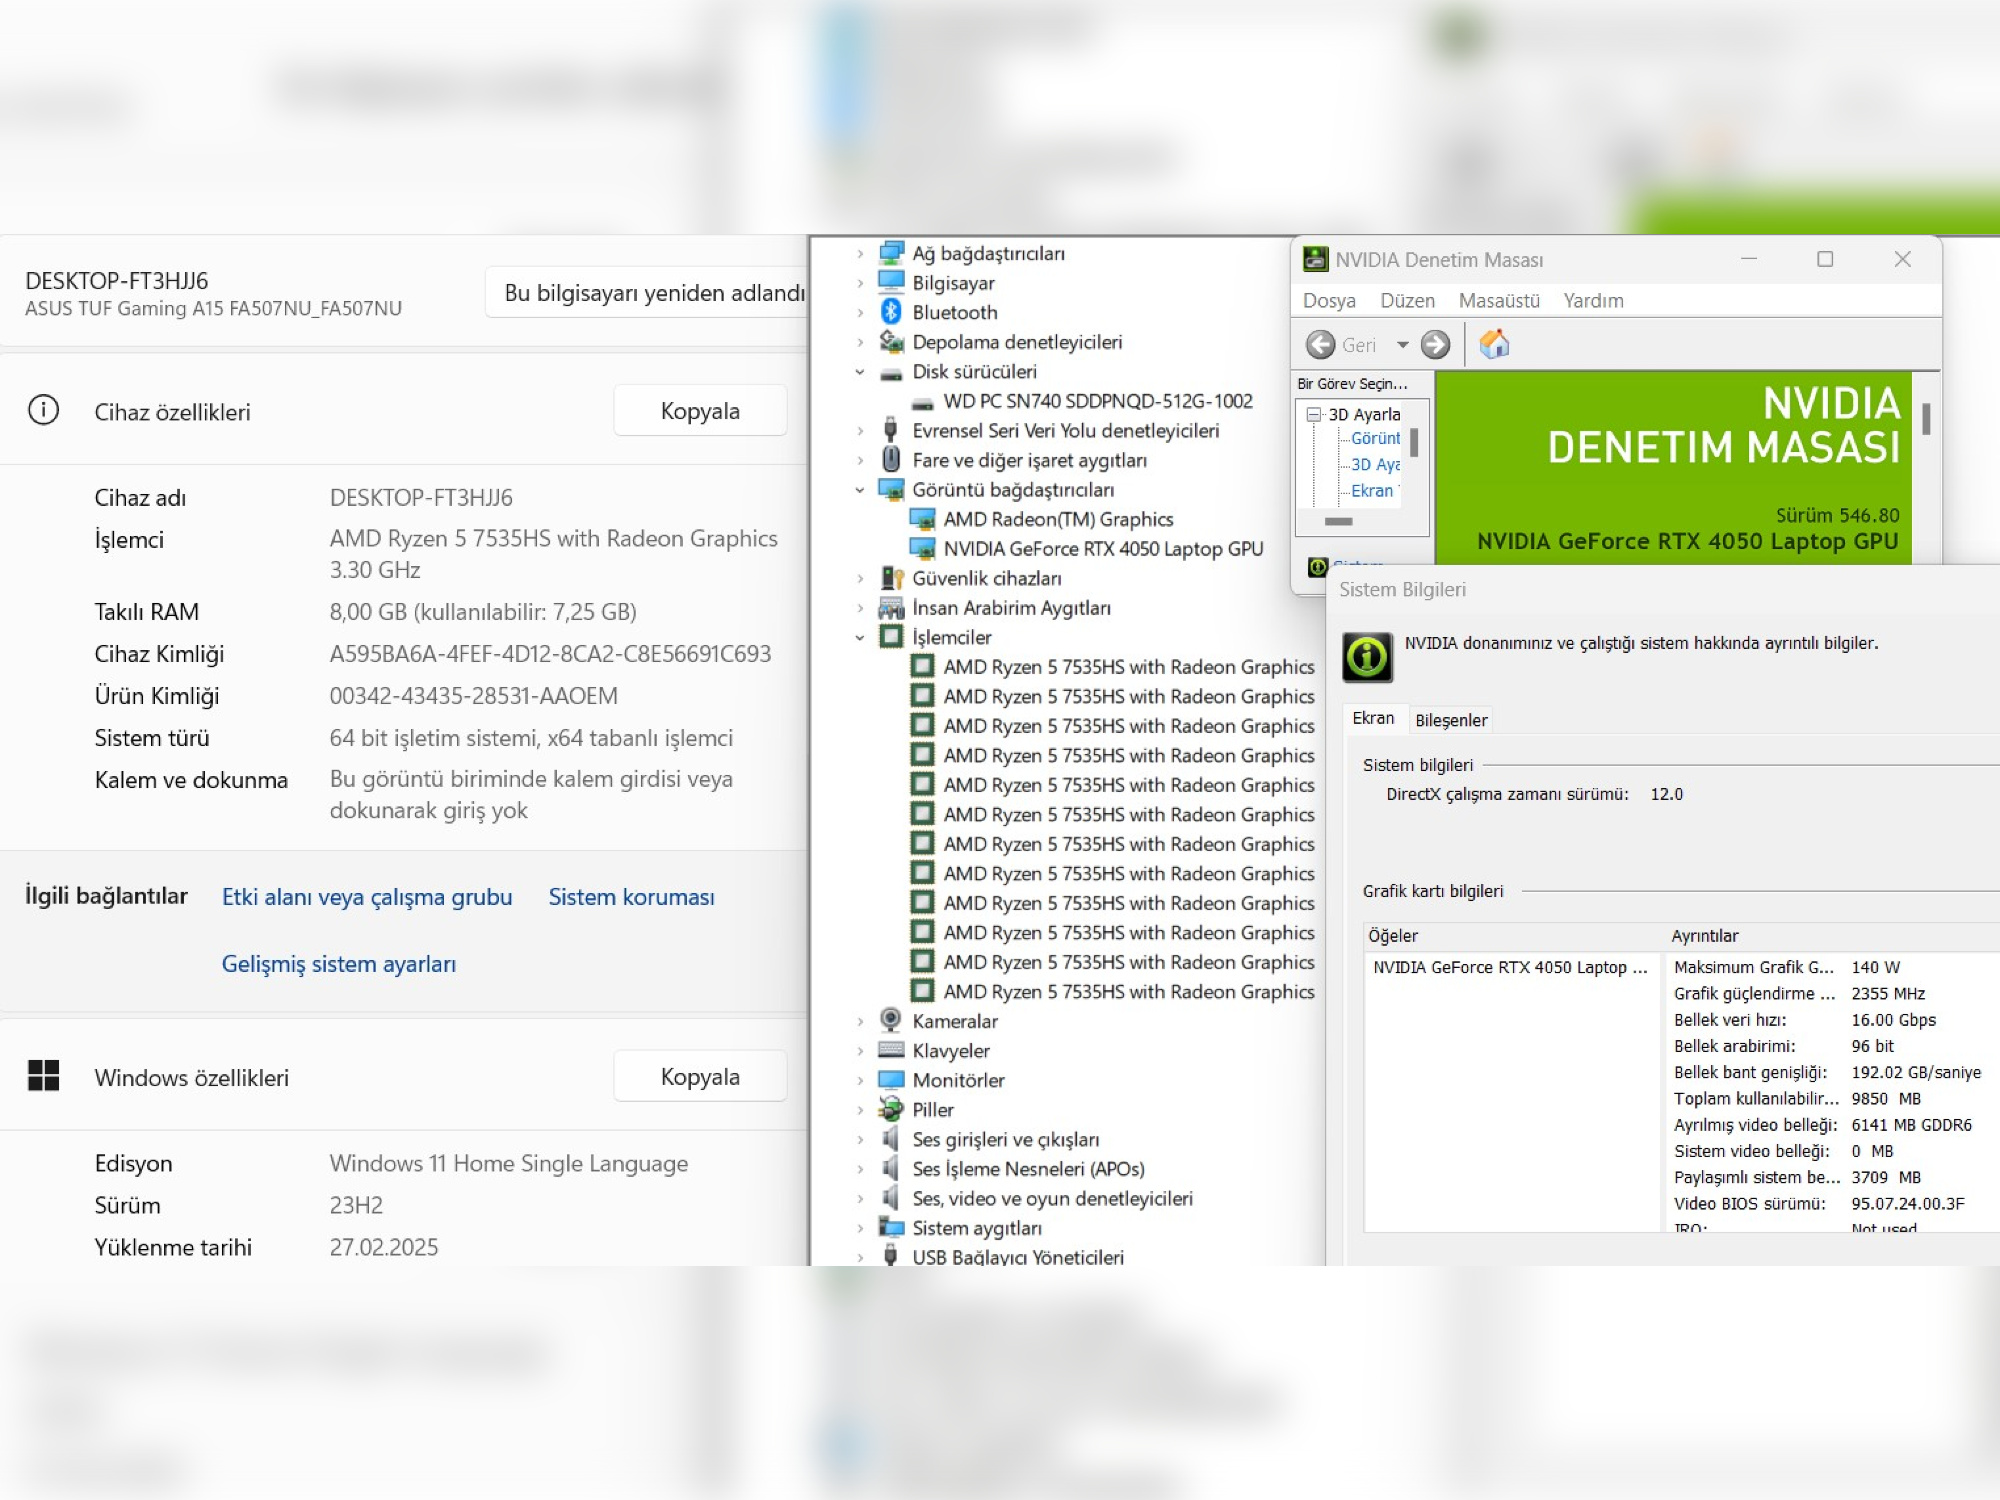Click the AMD Radeon(TM) Graphics adapter icon
This screenshot has height=1500, width=2000.
tap(922, 519)
